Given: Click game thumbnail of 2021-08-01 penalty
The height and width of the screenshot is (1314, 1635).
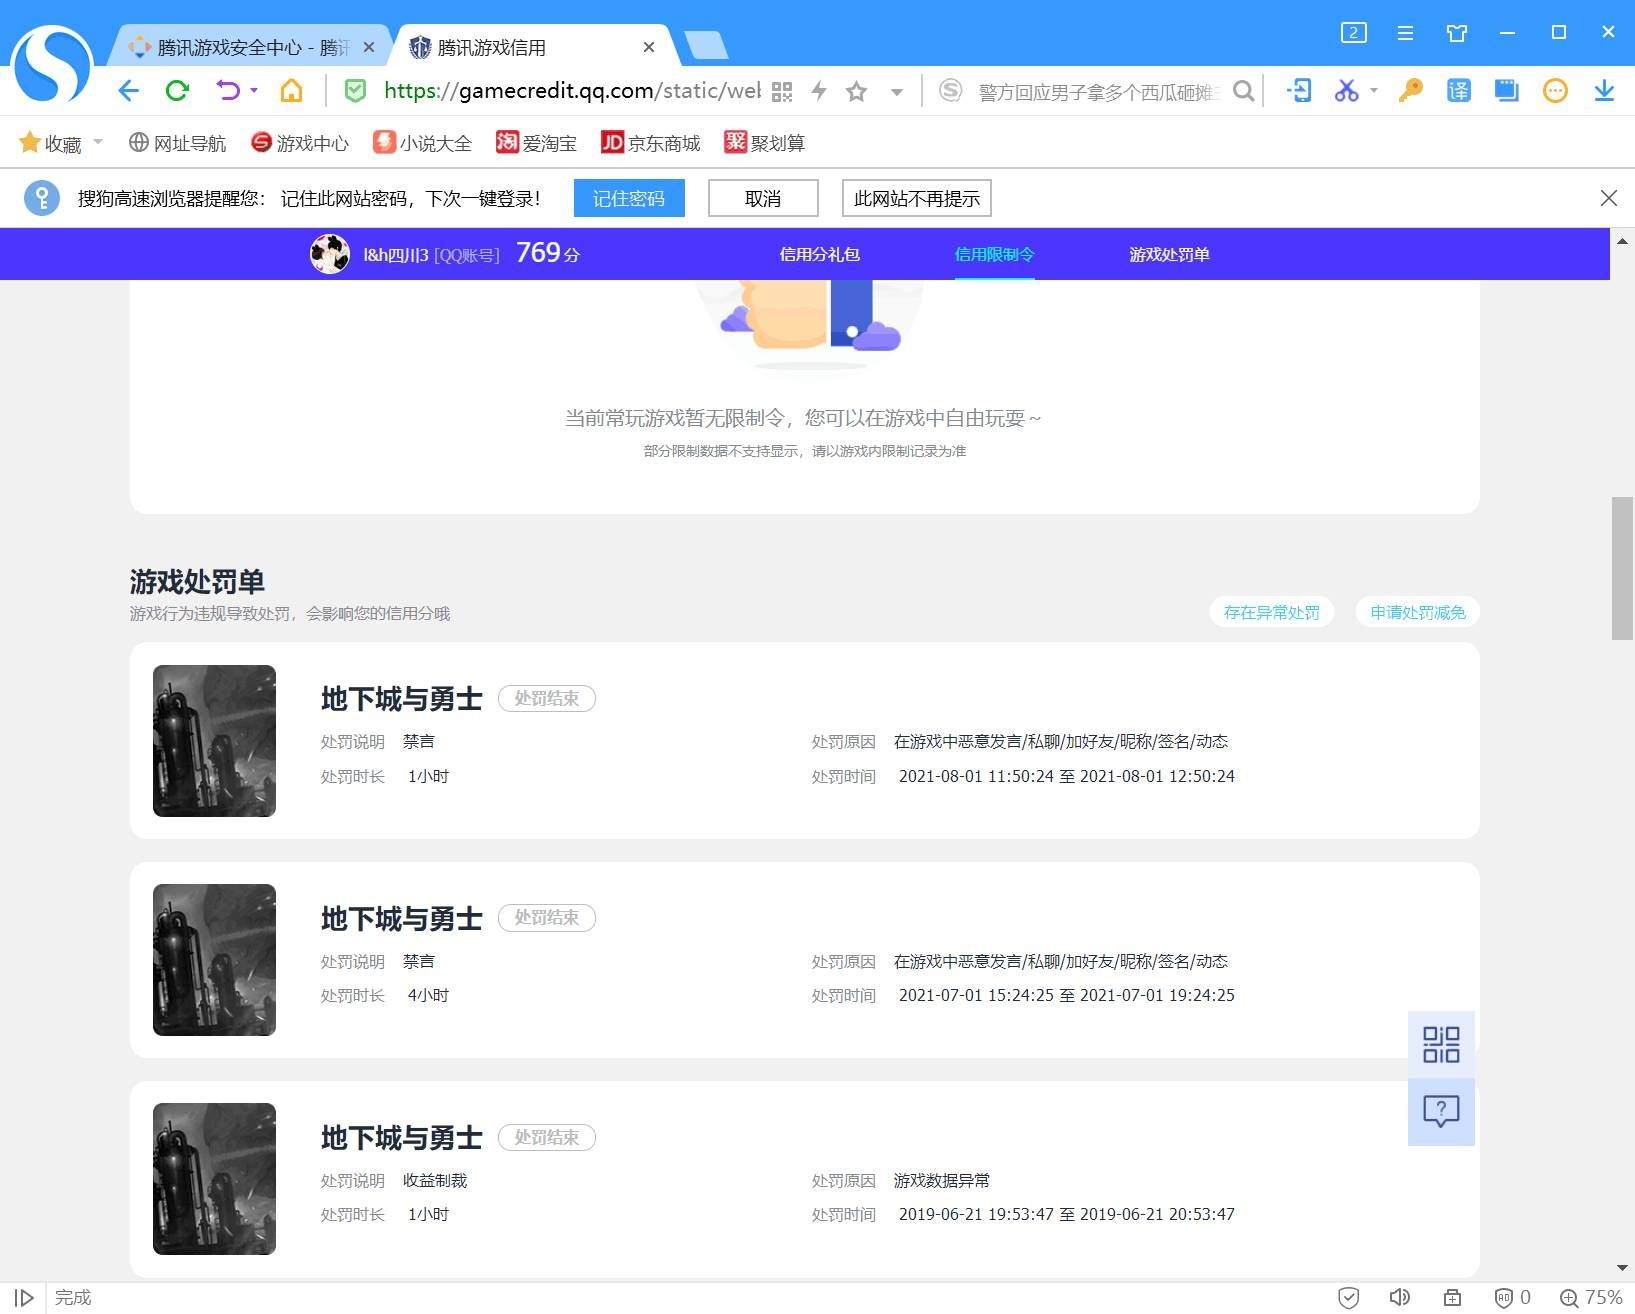Looking at the screenshot, I should coord(214,741).
